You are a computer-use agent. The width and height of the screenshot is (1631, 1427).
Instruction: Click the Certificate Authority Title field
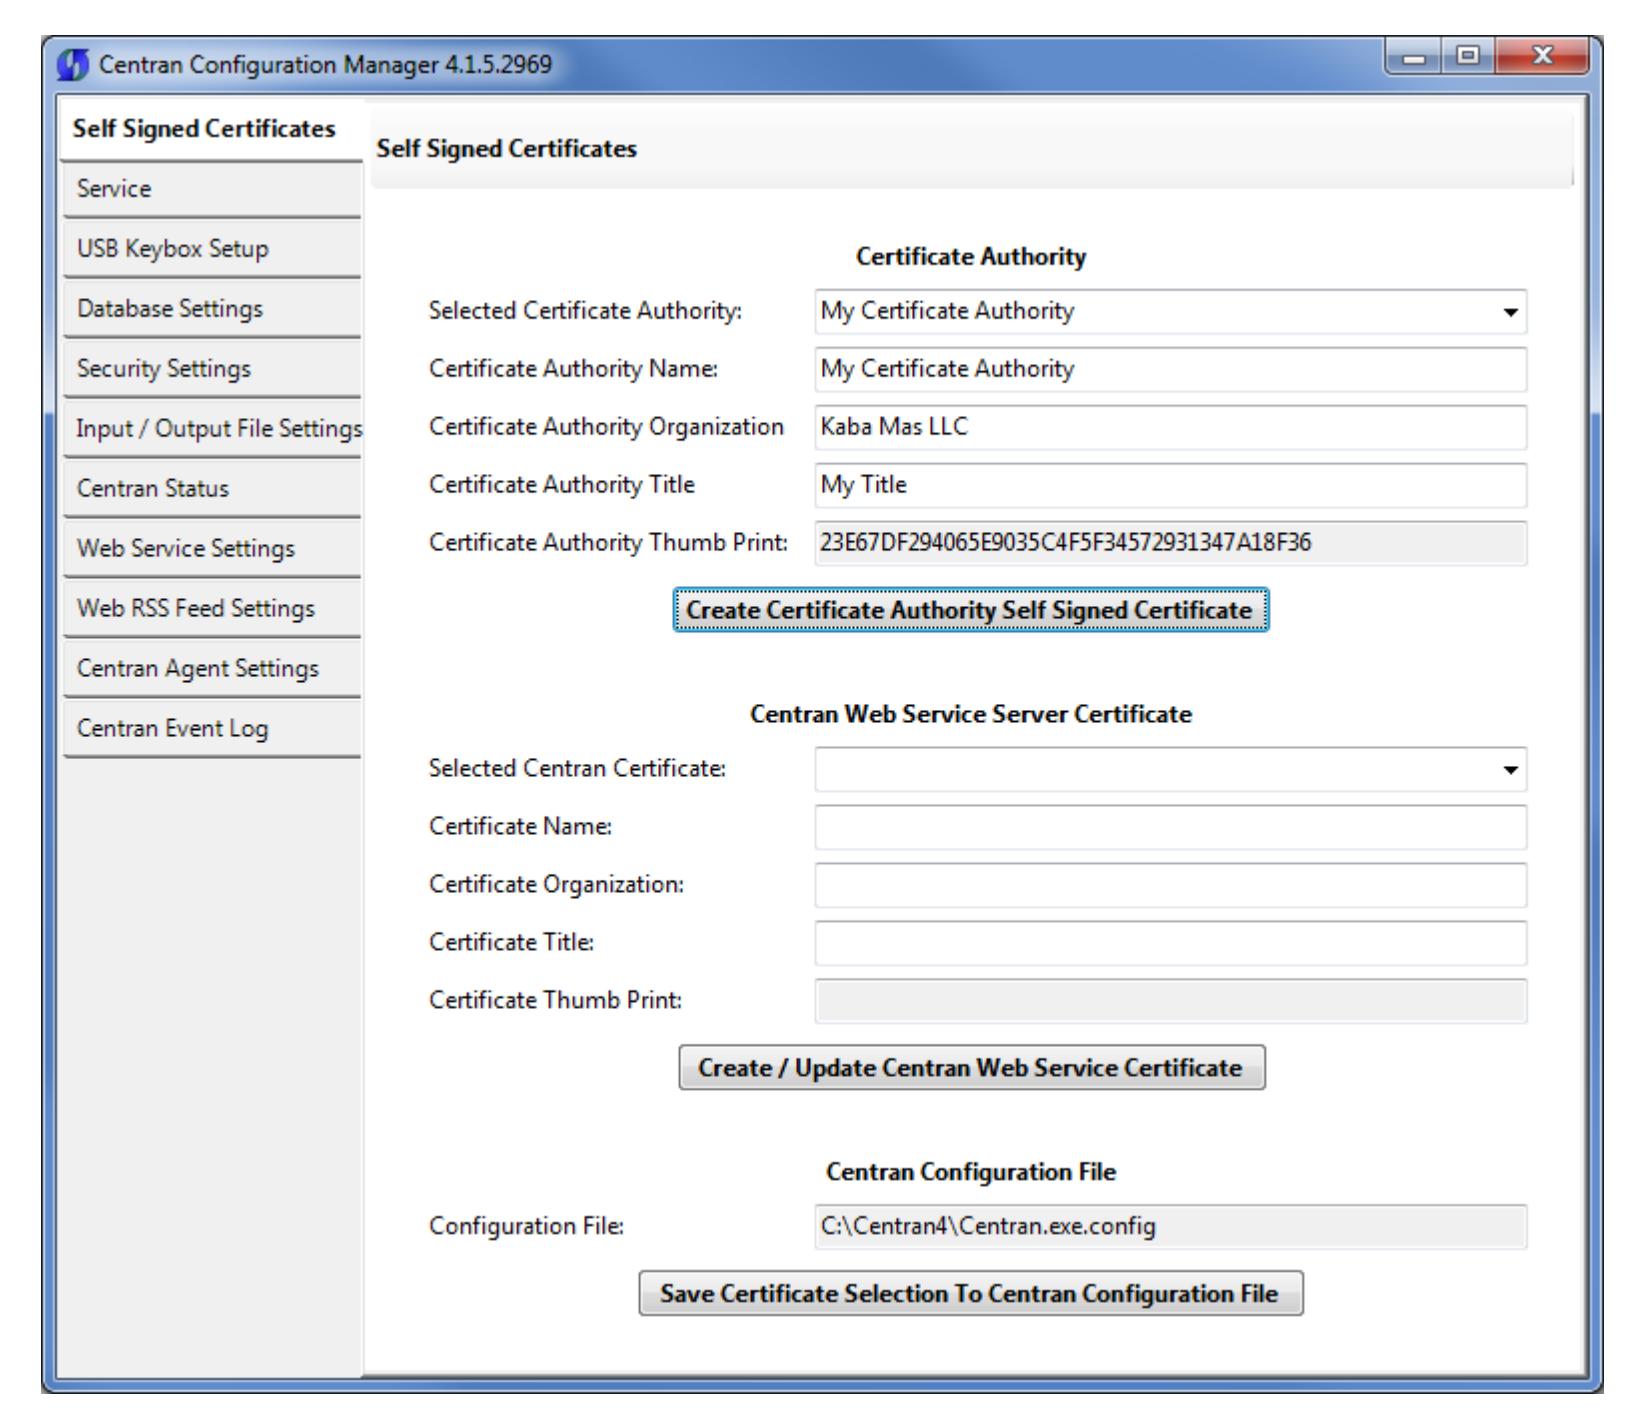[x=1171, y=486]
